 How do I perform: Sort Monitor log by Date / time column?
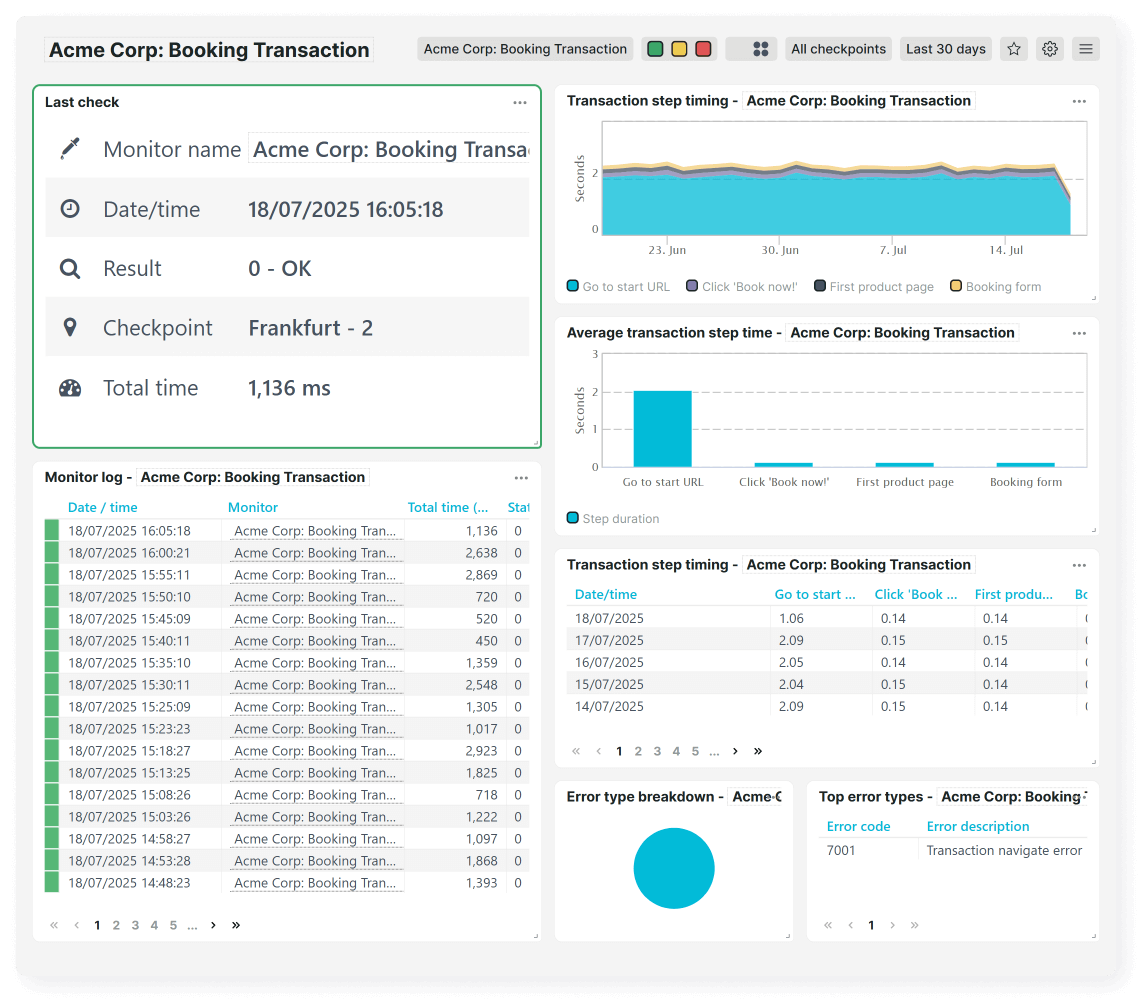click(103, 507)
